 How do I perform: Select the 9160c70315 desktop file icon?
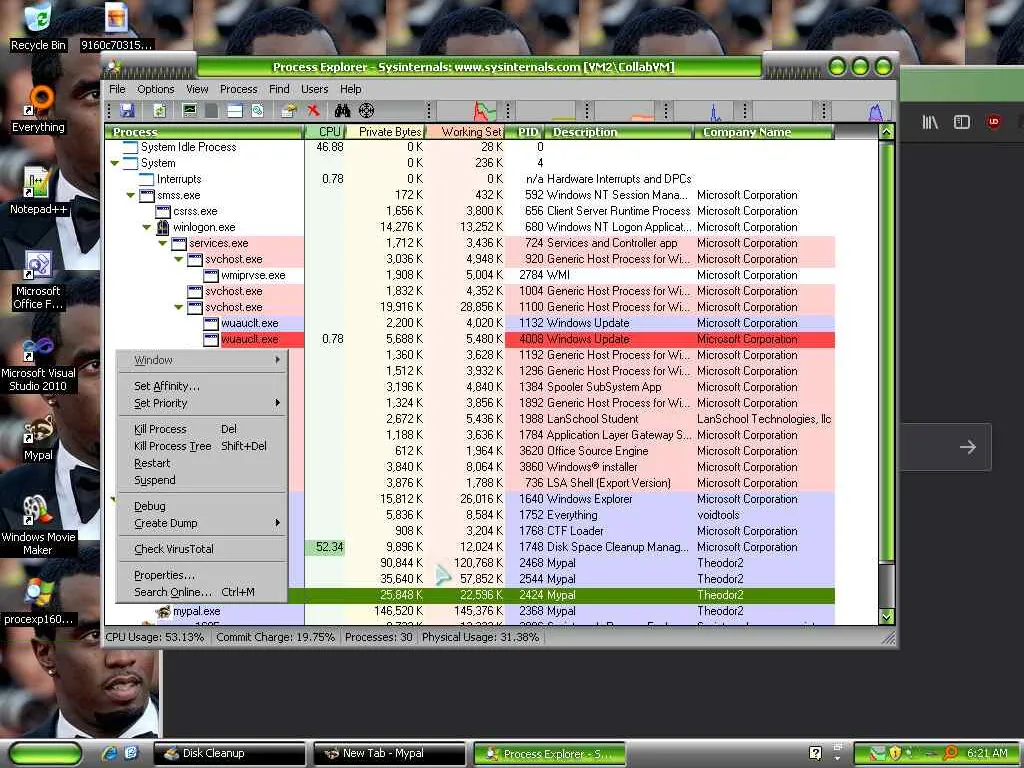[116, 27]
